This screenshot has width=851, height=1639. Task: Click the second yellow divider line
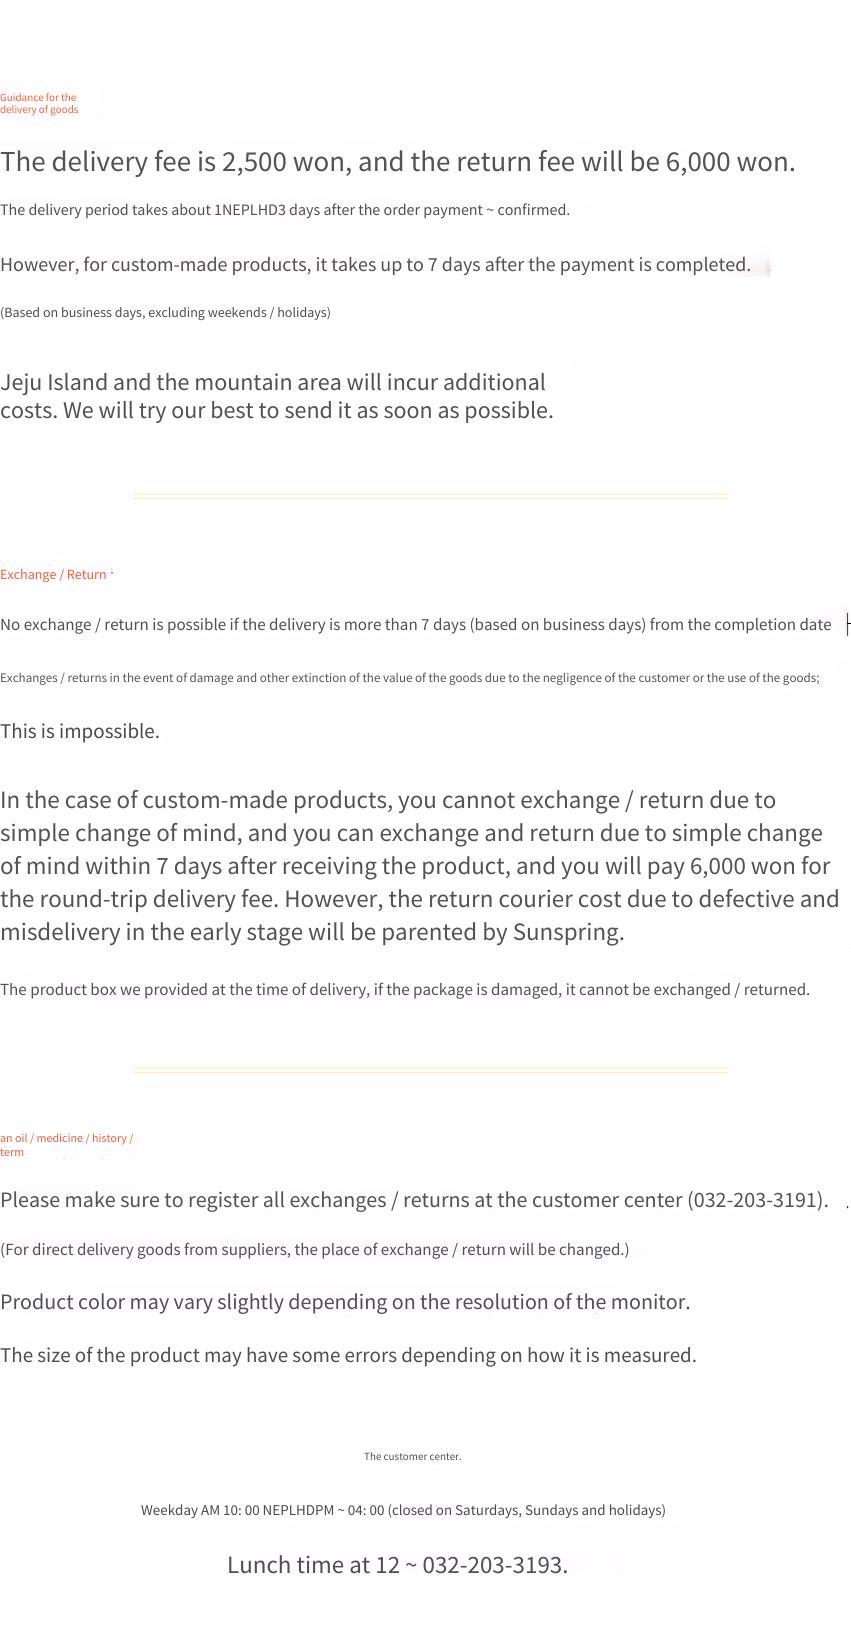(x=430, y=1070)
